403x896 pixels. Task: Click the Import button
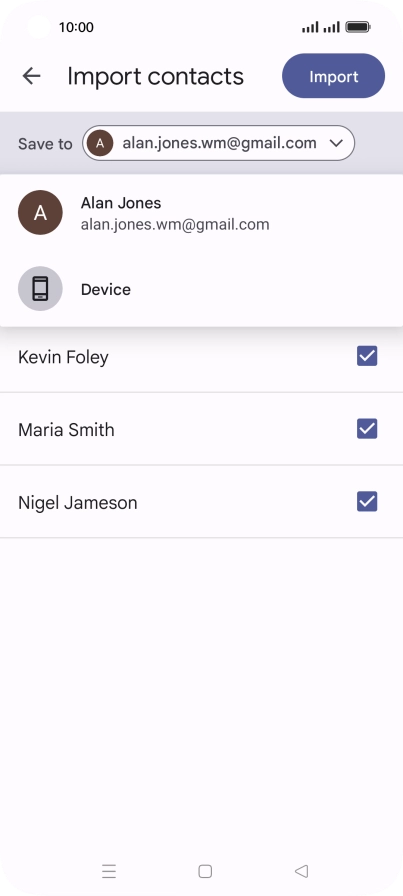pos(333,76)
